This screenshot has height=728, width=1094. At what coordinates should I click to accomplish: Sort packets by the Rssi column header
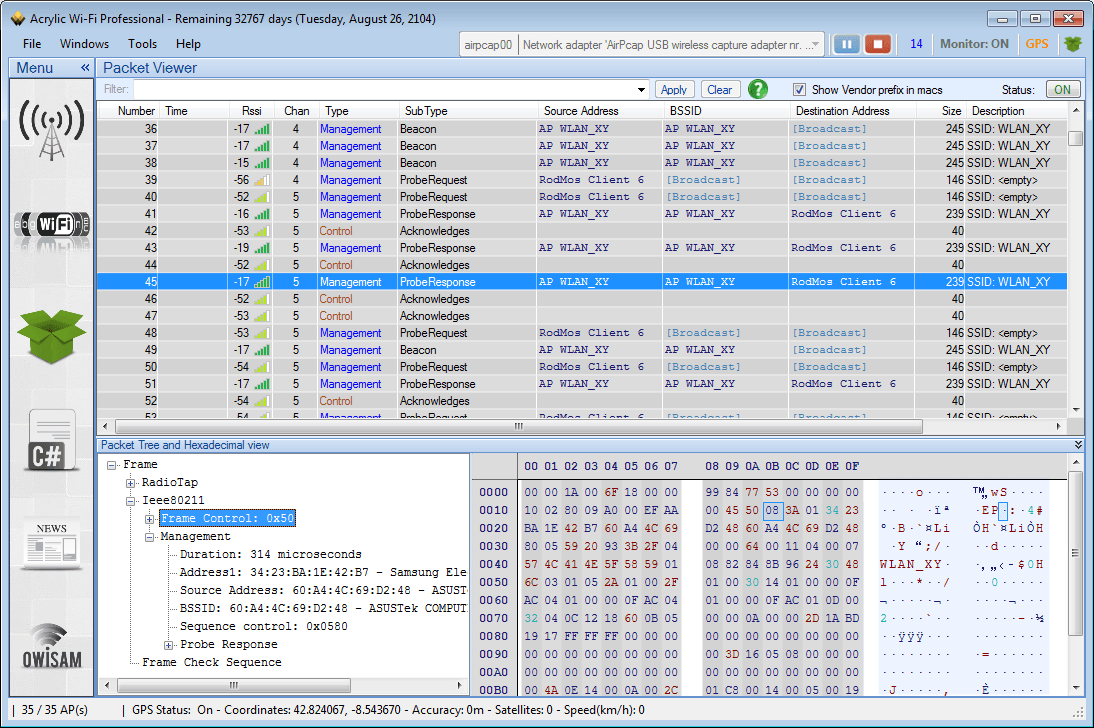pos(252,111)
